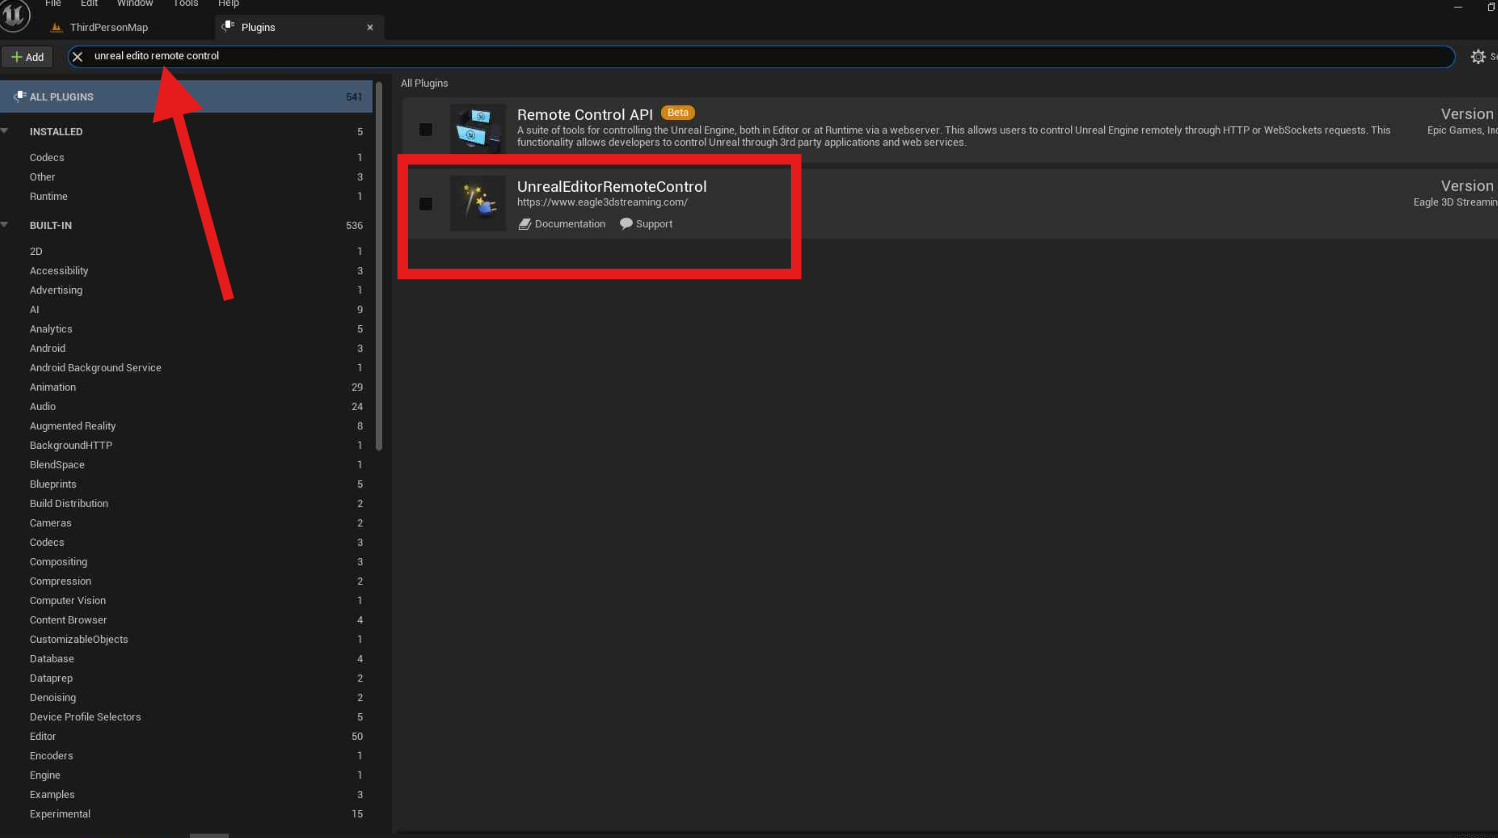Open the eagle3dstreaming.com link

coord(602,202)
